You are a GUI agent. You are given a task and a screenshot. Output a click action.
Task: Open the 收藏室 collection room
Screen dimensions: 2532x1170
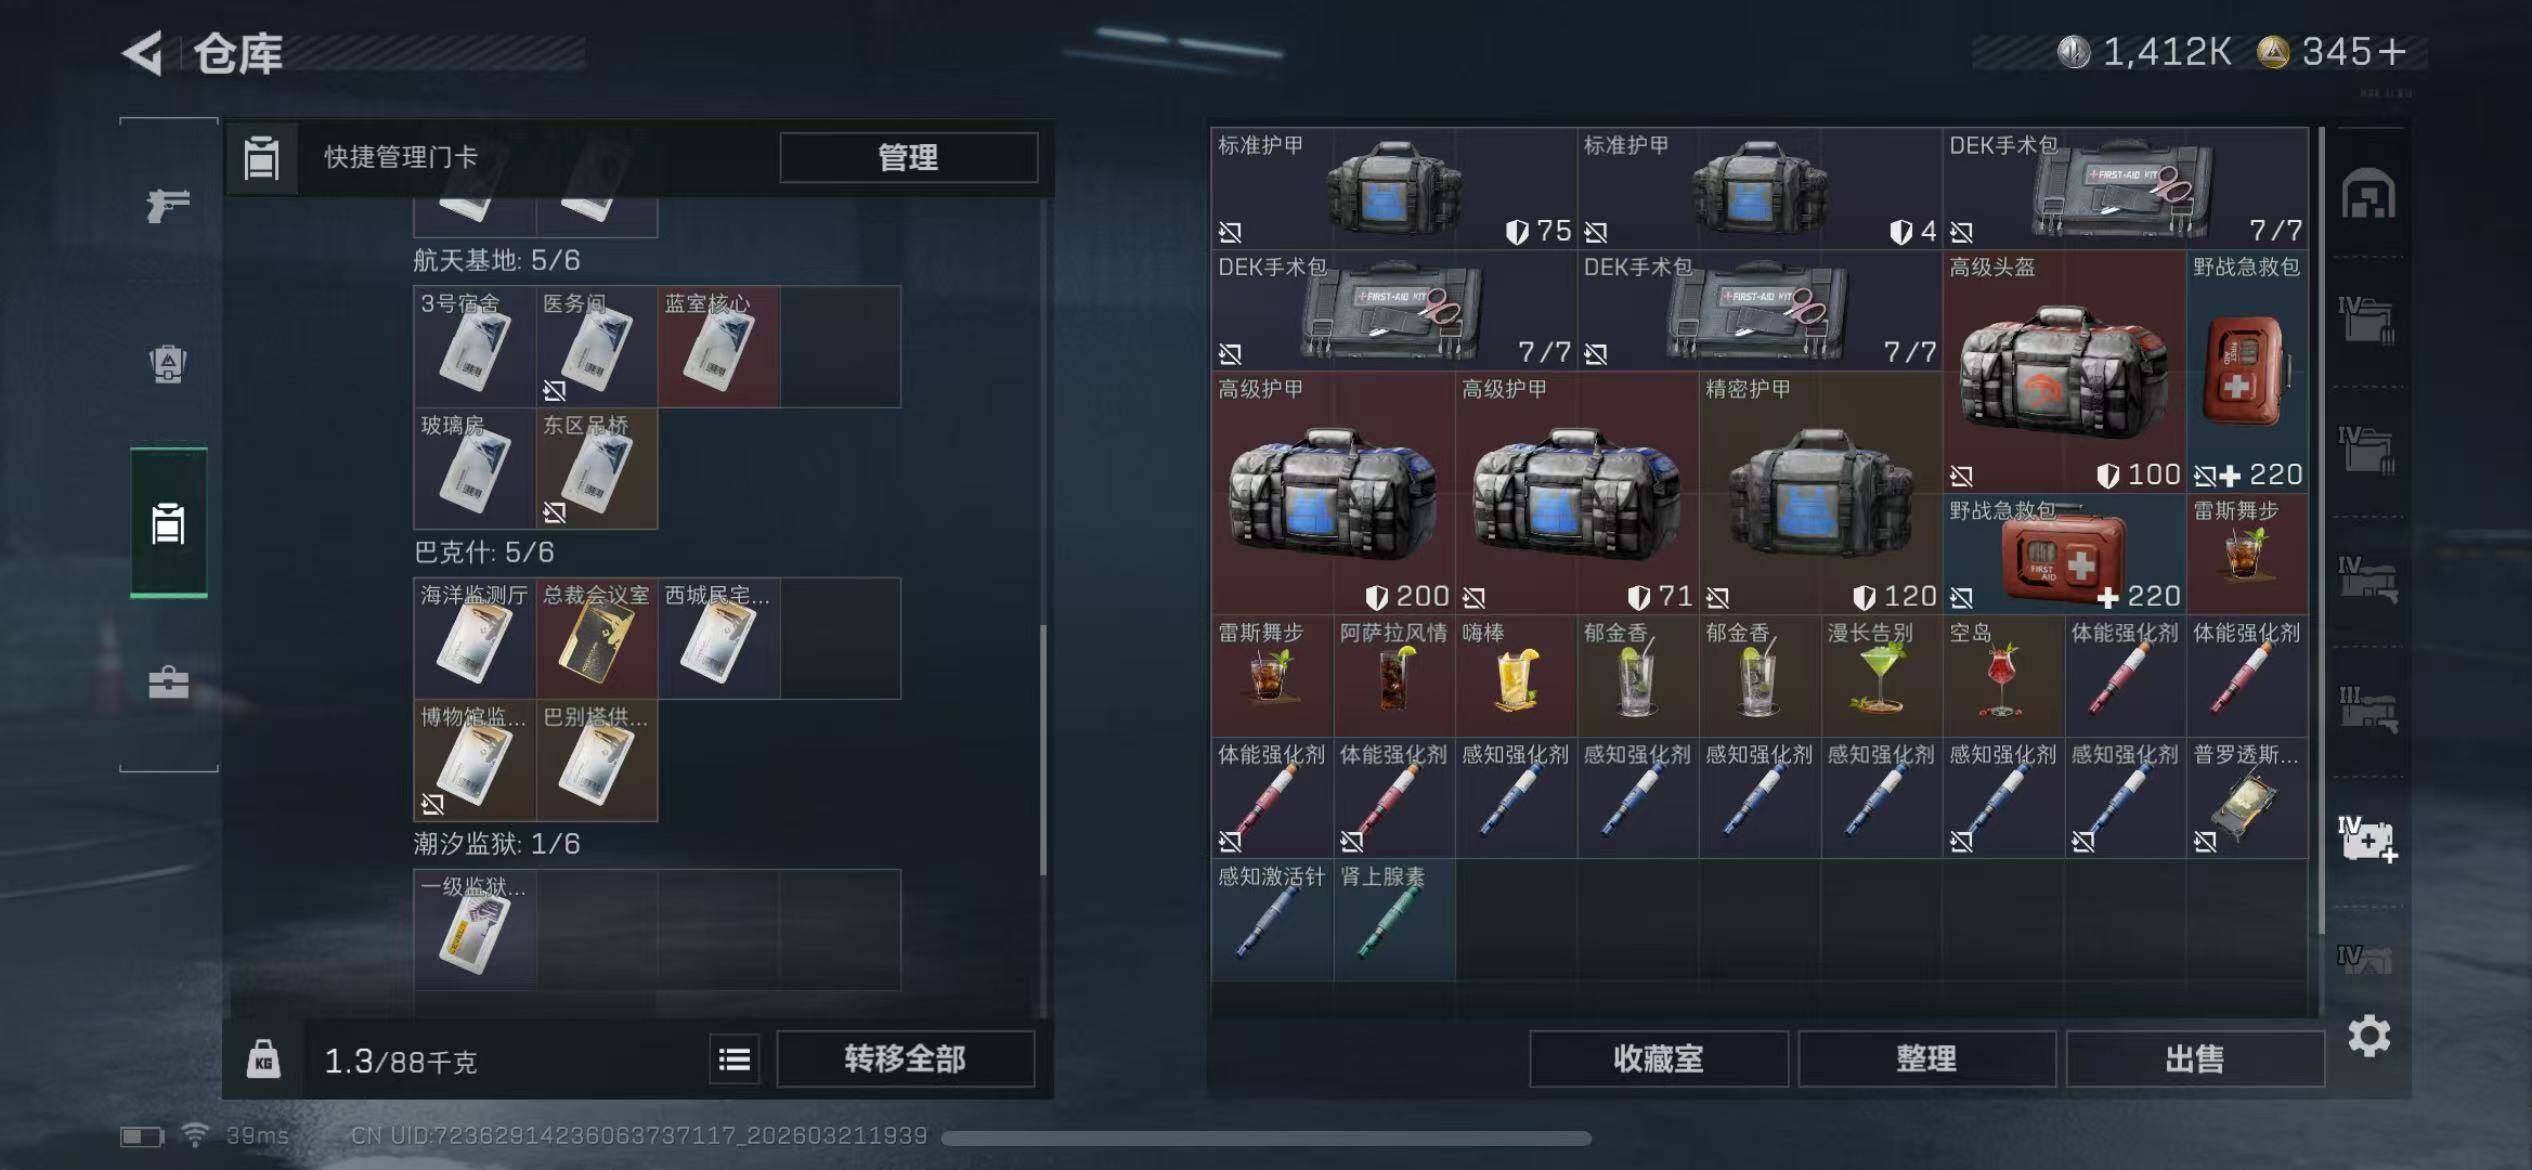coord(1658,1059)
